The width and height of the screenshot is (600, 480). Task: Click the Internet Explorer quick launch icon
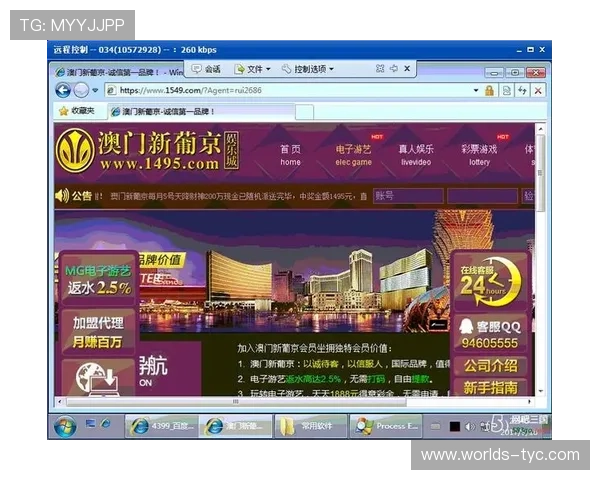click(x=106, y=423)
